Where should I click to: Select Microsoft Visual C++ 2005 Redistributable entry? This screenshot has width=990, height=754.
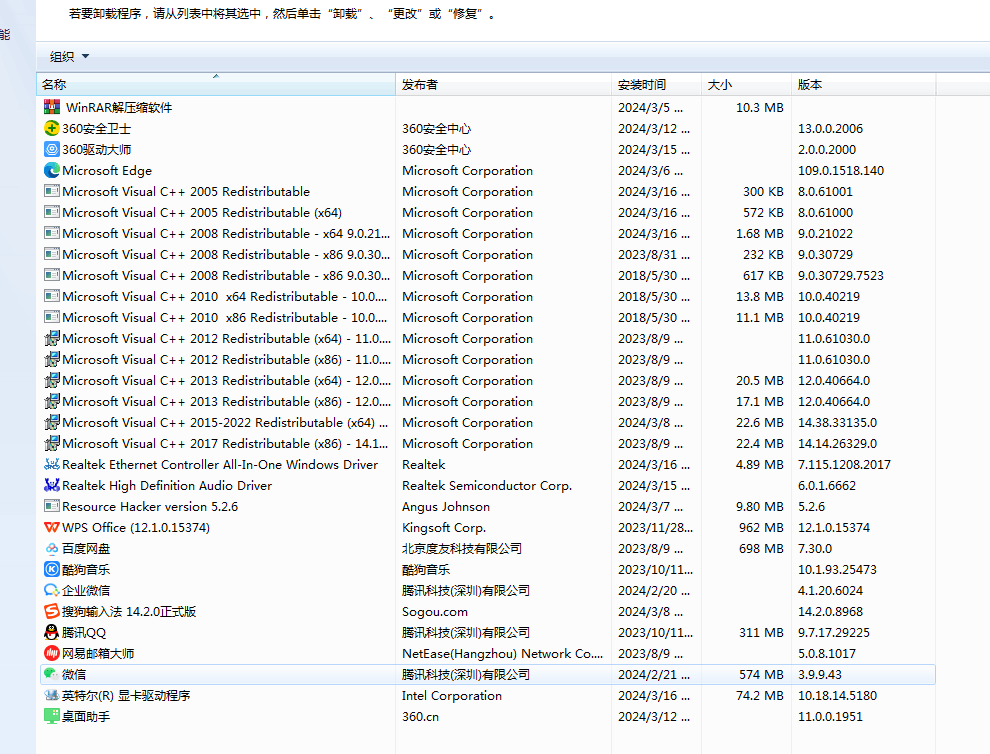(x=487, y=191)
